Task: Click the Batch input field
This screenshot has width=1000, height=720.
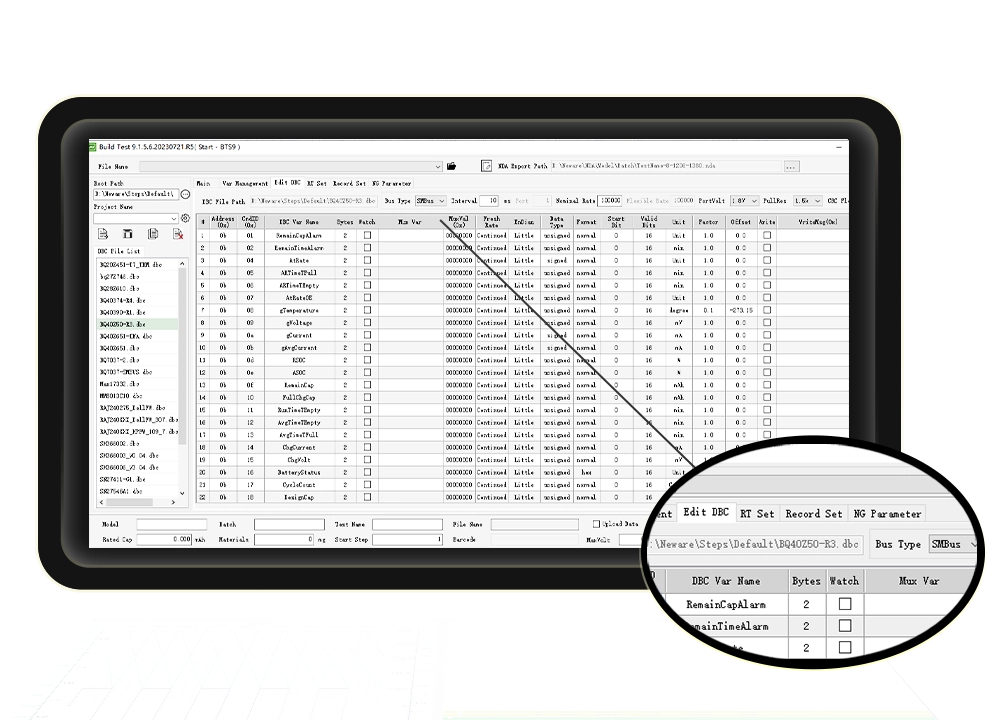Action: 289,524
